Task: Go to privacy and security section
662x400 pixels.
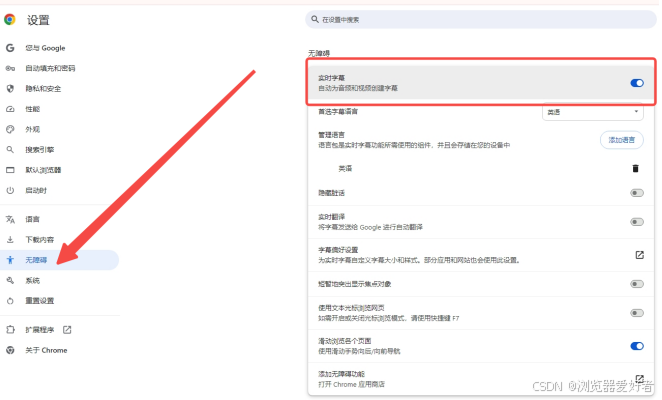Action: [43, 89]
